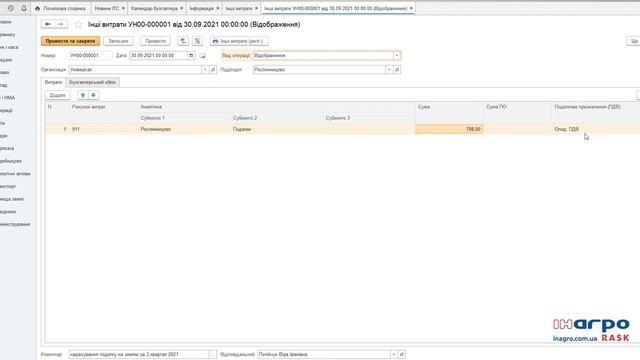Image resolution: width=640 pixels, height=360 pixels.
Task: Open Організація record with its open icon
Action: [x=213, y=70]
